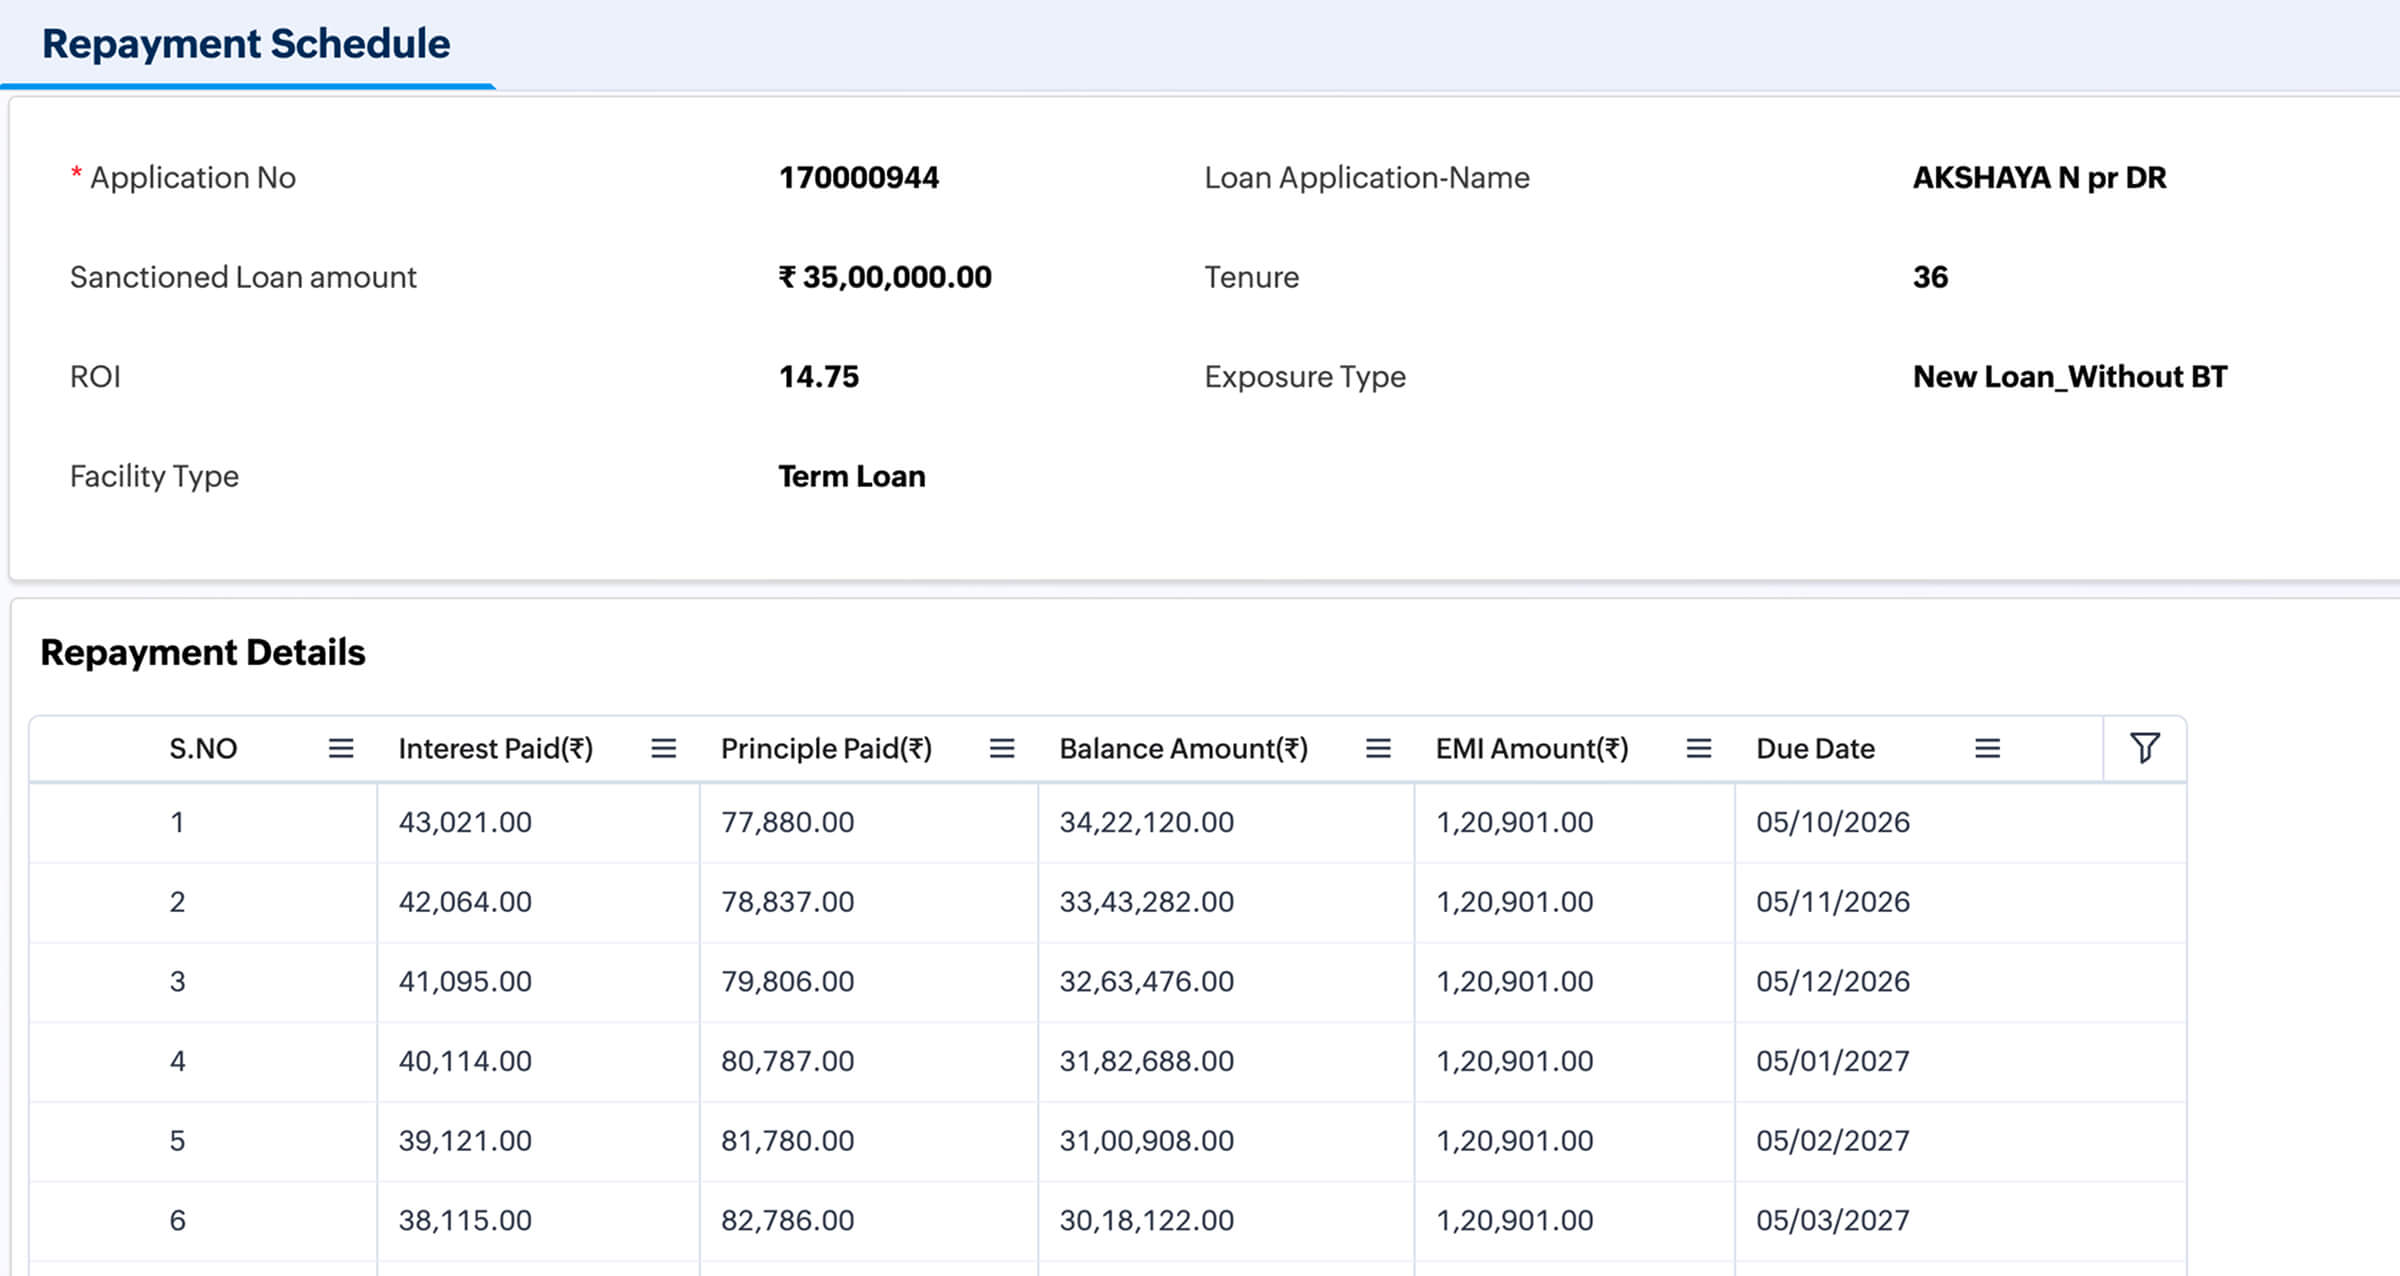
Task: Click the Balance Amount(₹) column header
Action: click(x=1183, y=748)
